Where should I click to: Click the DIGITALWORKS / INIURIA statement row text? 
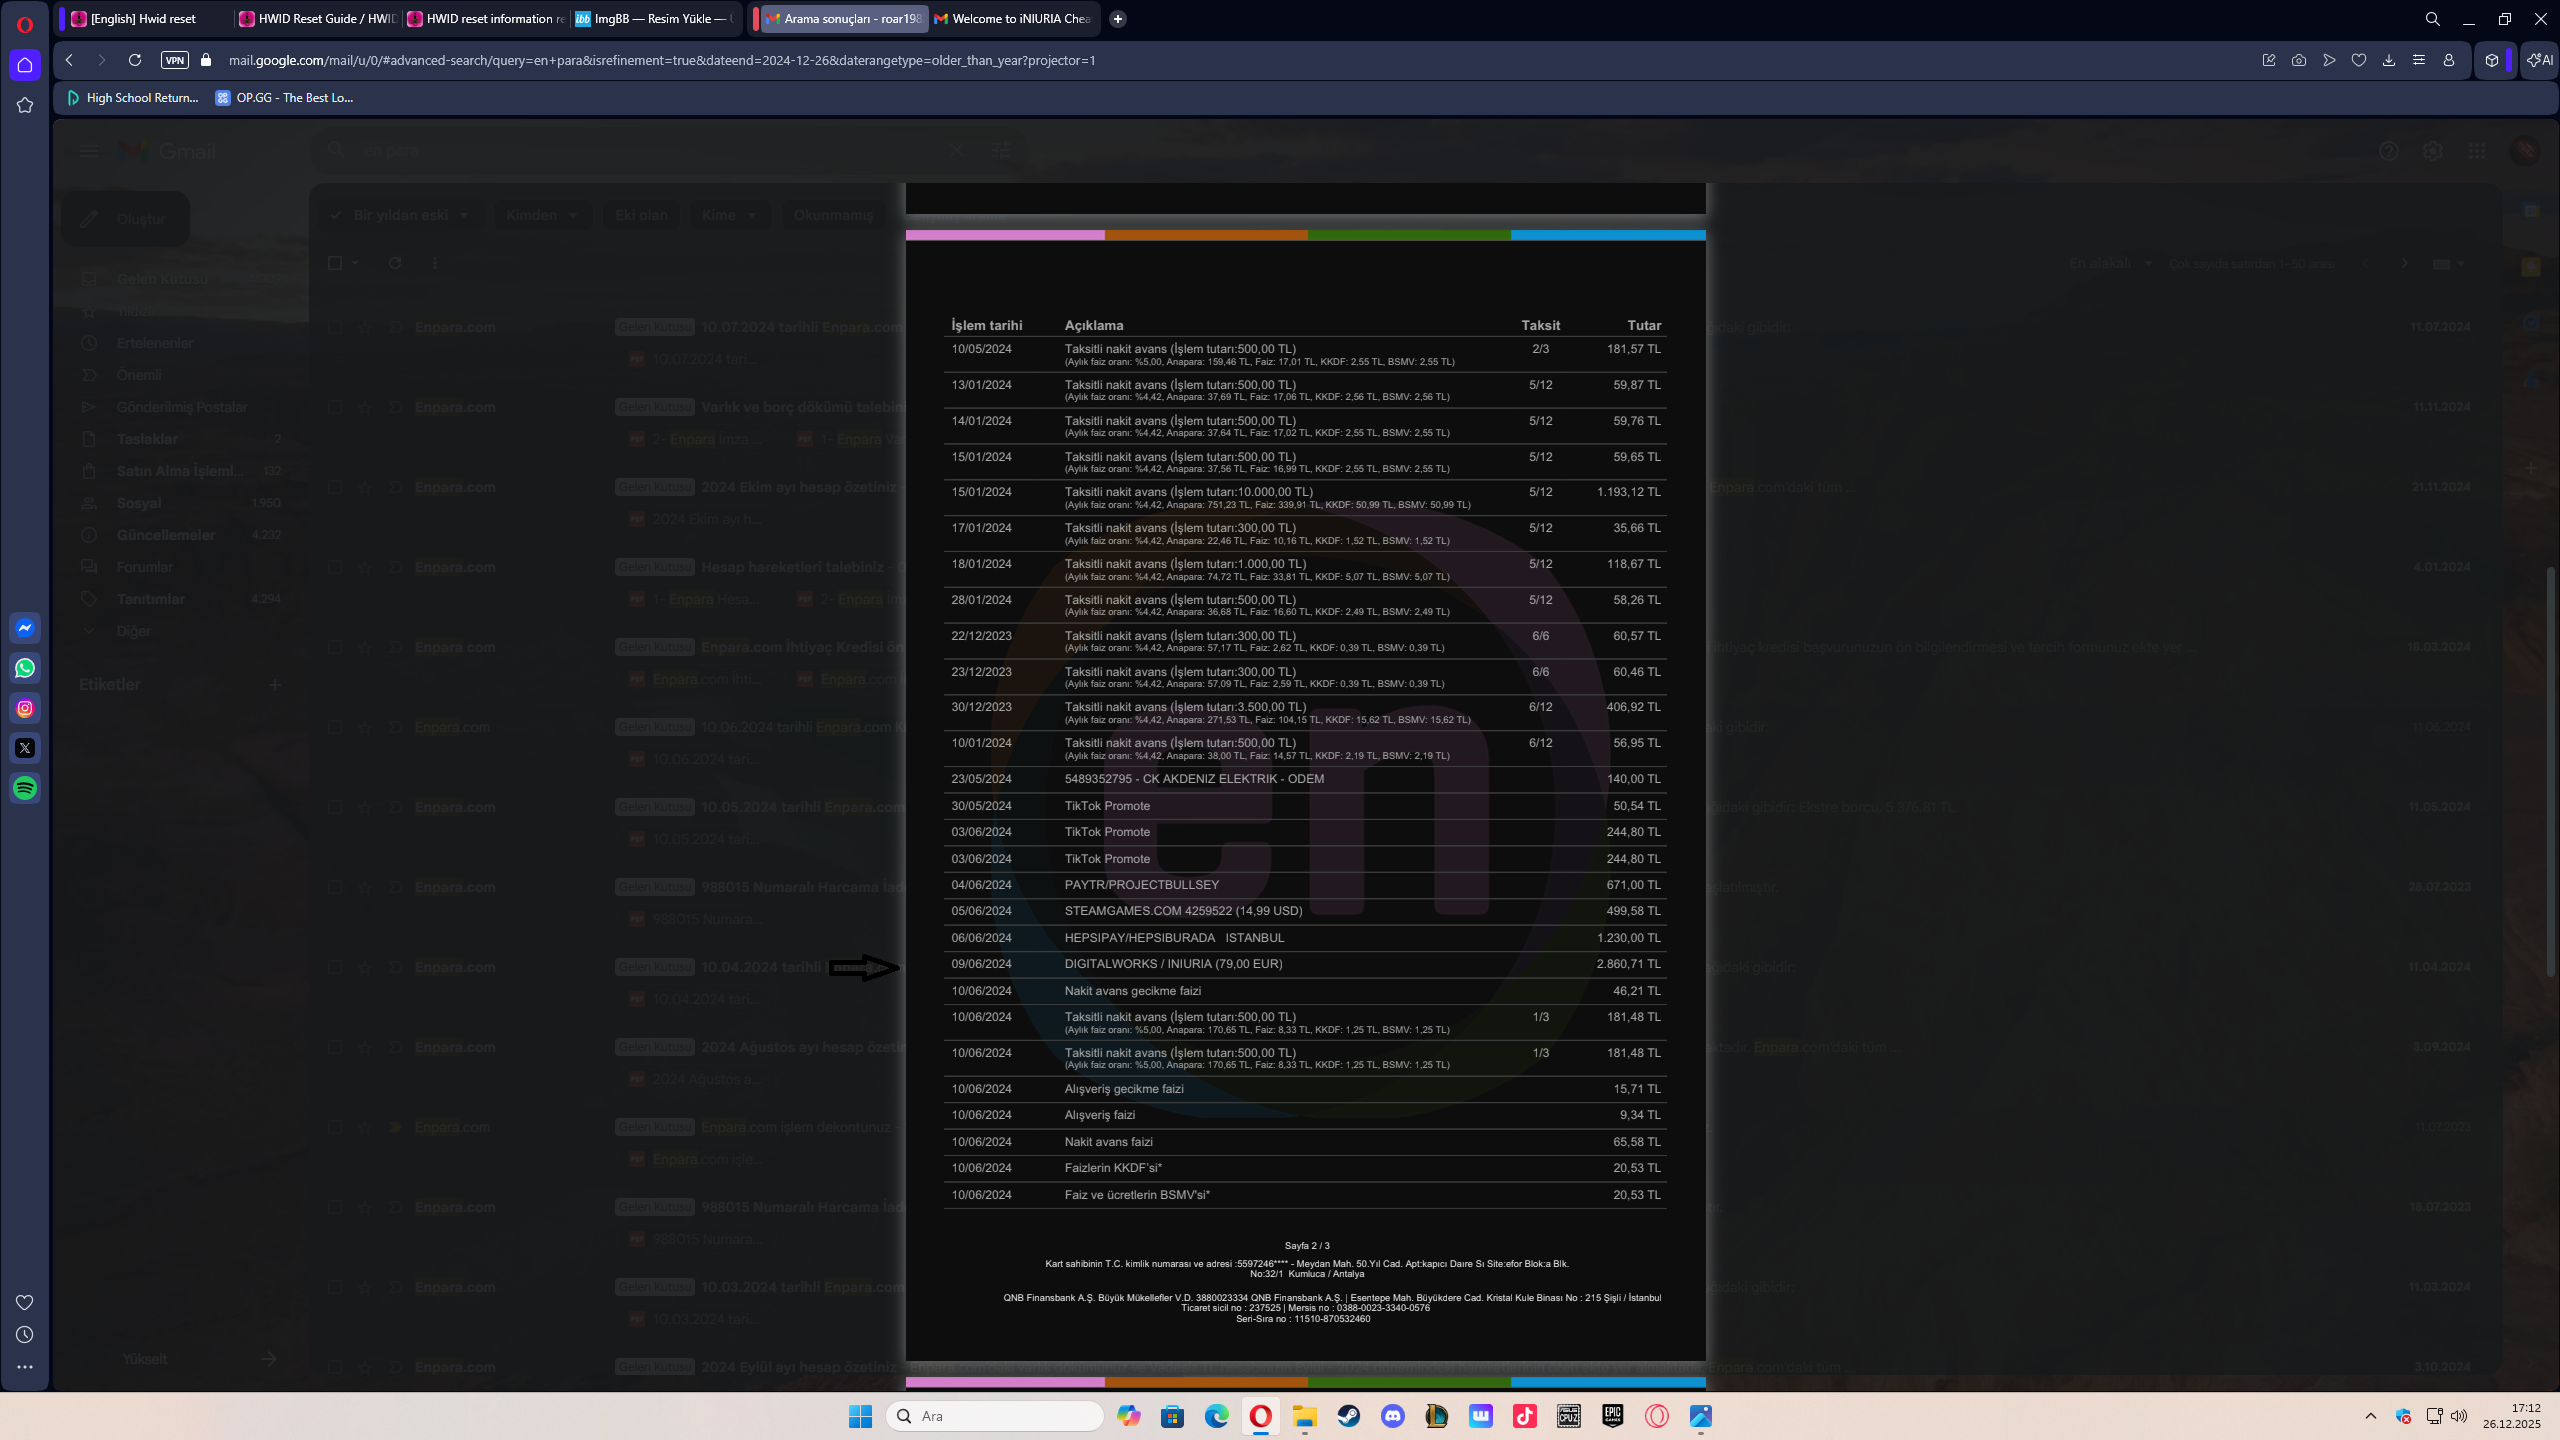click(1173, 964)
